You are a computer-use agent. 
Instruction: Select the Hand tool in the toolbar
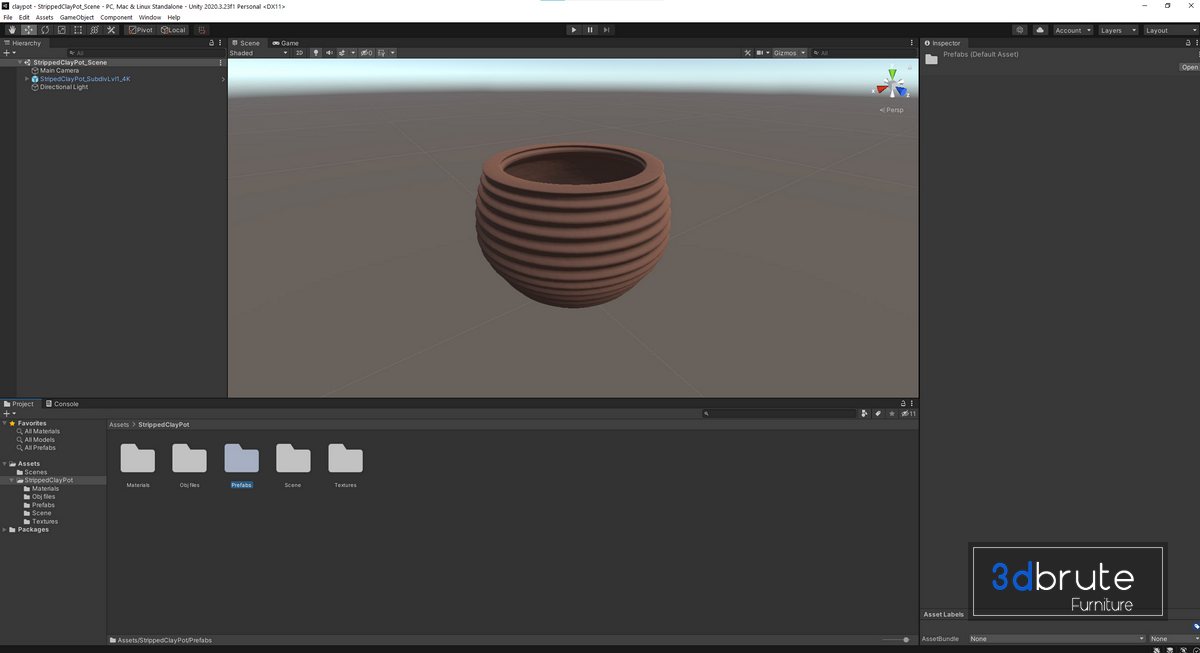(11, 30)
